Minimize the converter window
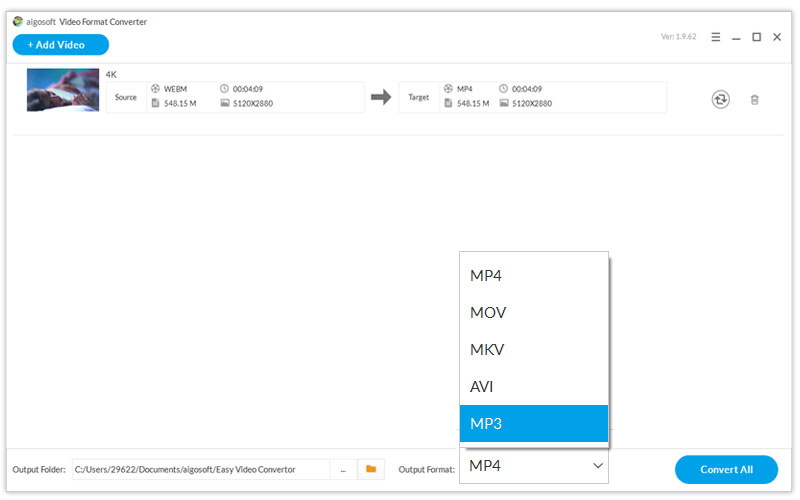Image resolution: width=800 pixels, height=500 pixels. tap(736, 37)
